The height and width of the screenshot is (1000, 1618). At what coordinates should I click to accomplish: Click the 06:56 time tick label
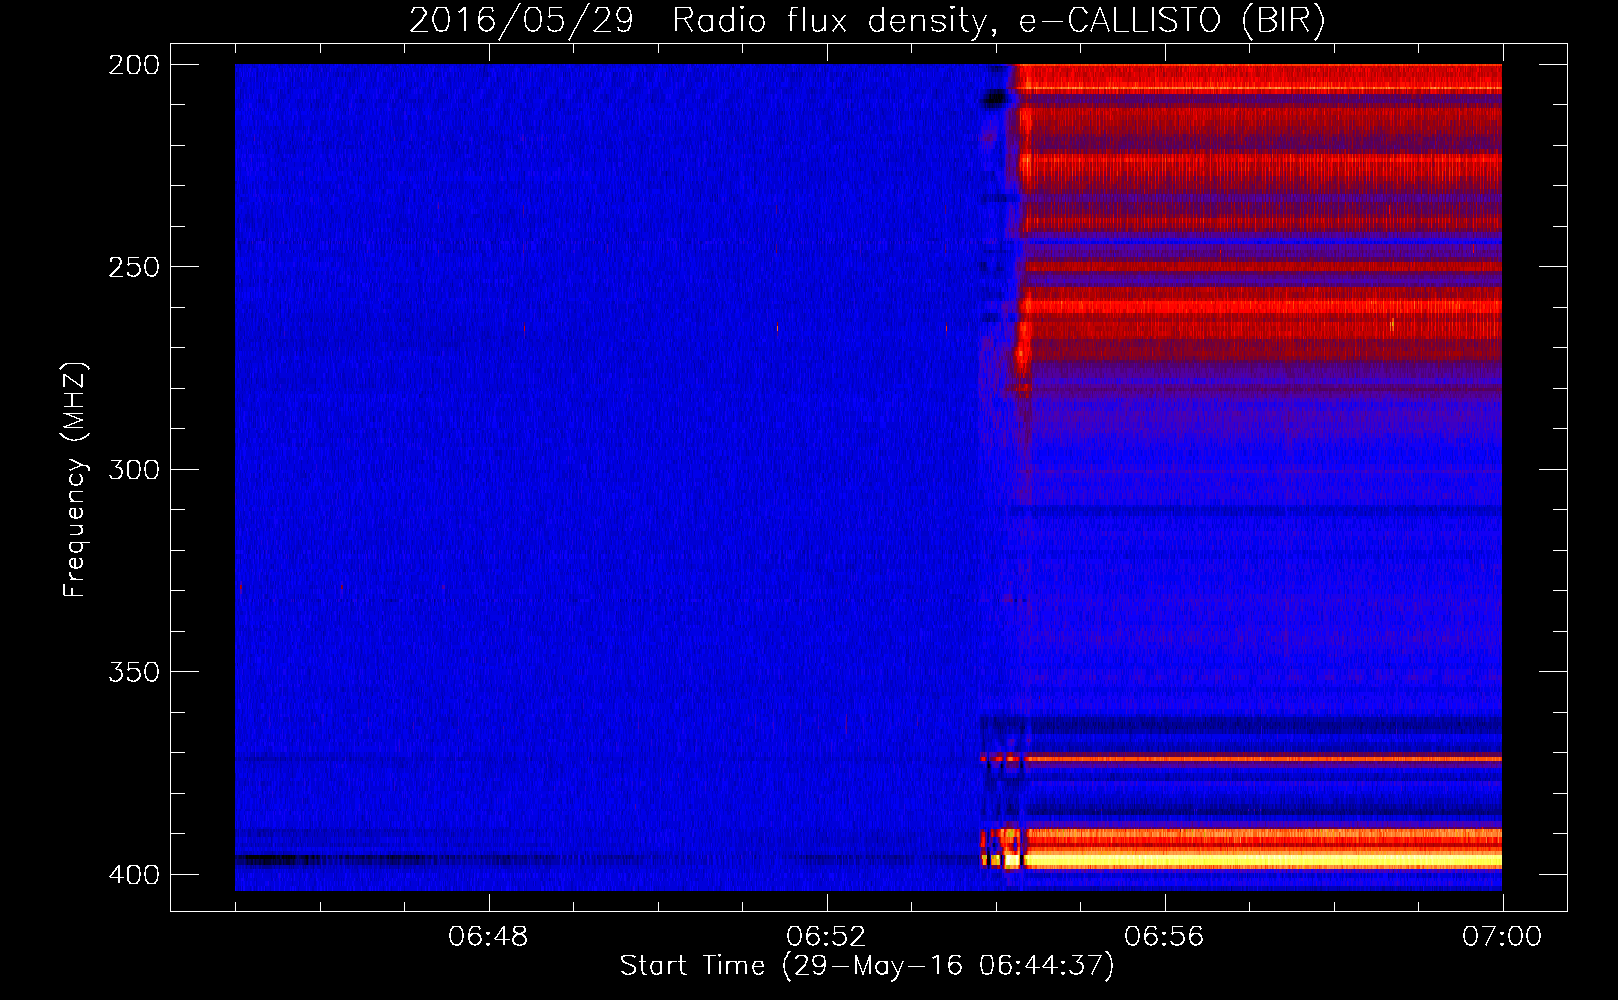(1164, 937)
